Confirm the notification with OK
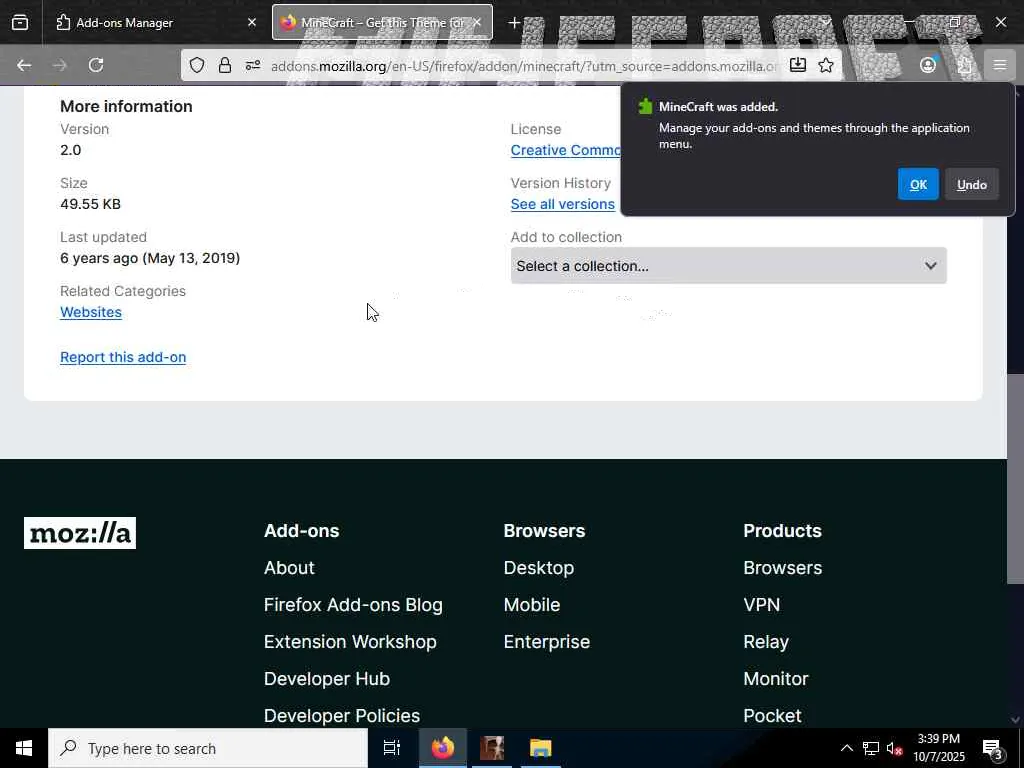This screenshot has height=768, width=1024. [918, 184]
